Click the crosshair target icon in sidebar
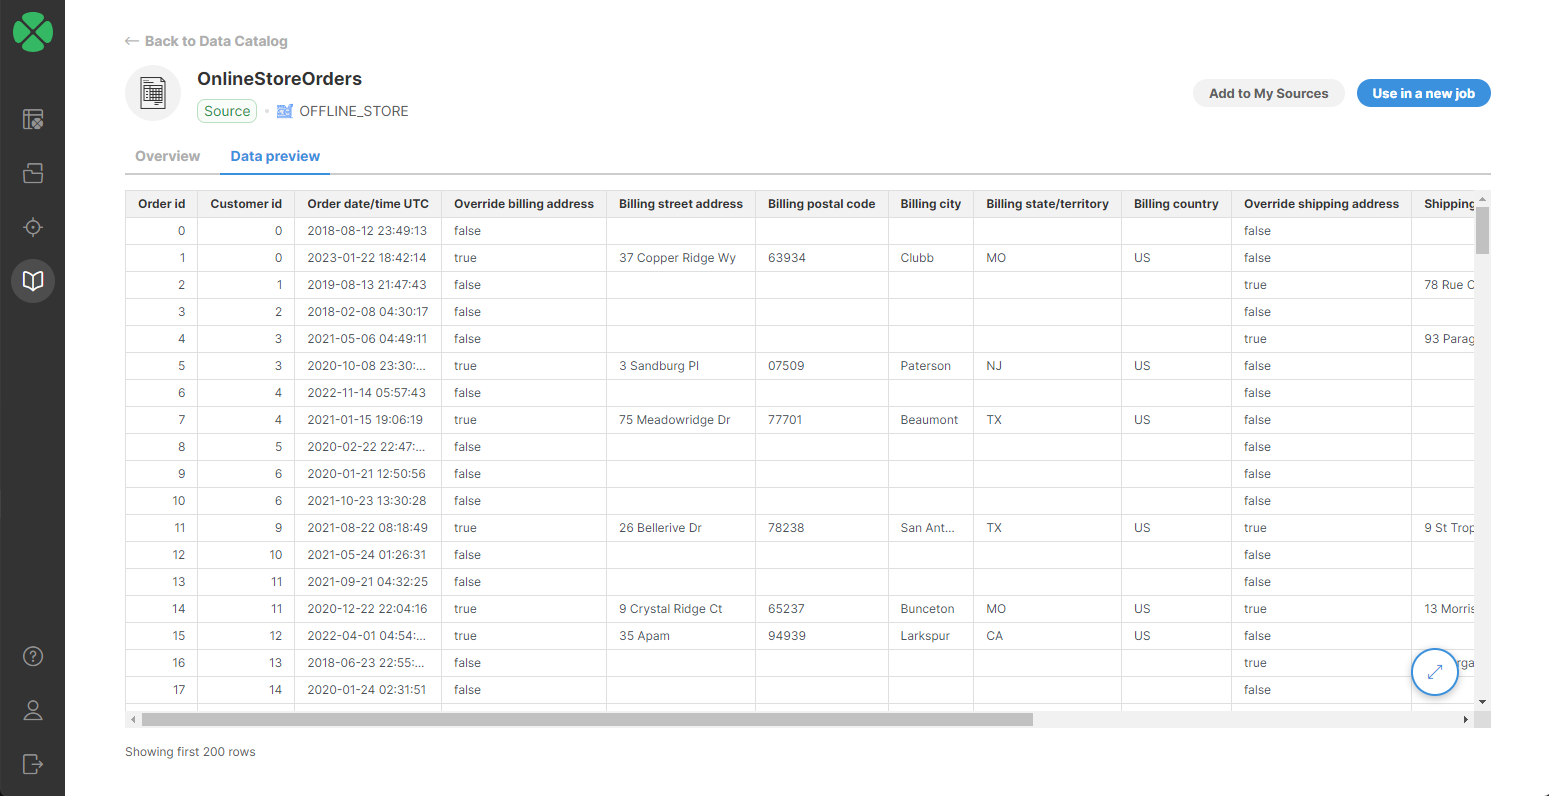1549x796 pixels. (x=33, y=227)
